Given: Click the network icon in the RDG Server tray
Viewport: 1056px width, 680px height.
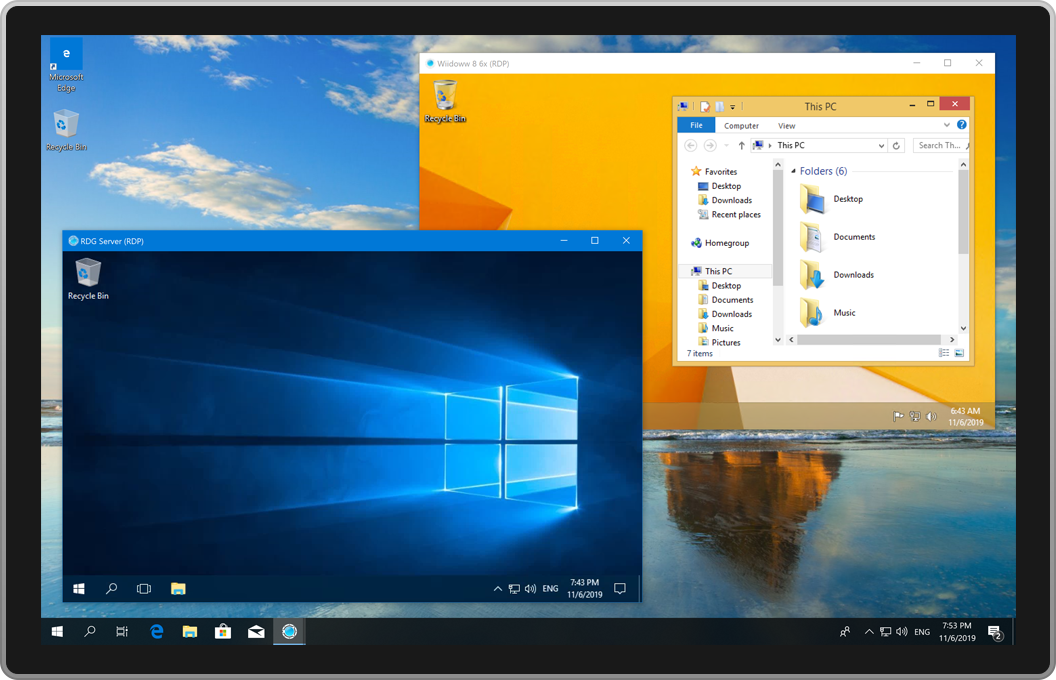Looking at the screenshot, I should [514, 588].
